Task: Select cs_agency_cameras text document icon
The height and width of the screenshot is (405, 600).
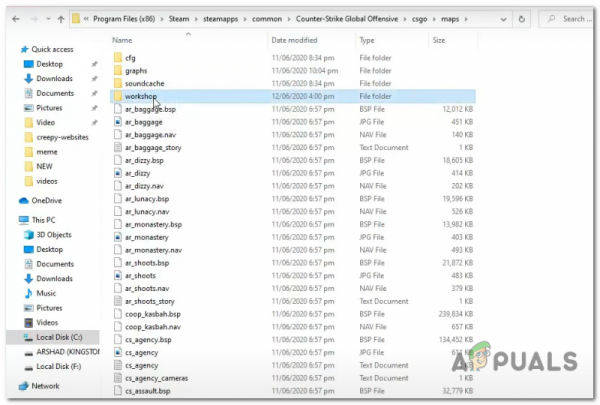Action: tap(118, 378)
